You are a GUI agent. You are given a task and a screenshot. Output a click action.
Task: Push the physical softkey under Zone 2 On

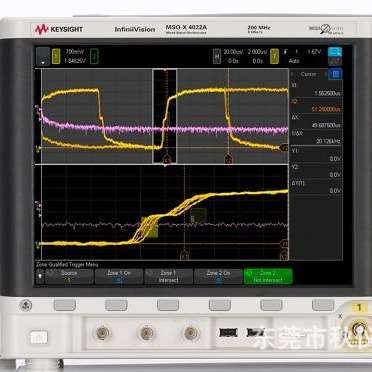[220, 305]
